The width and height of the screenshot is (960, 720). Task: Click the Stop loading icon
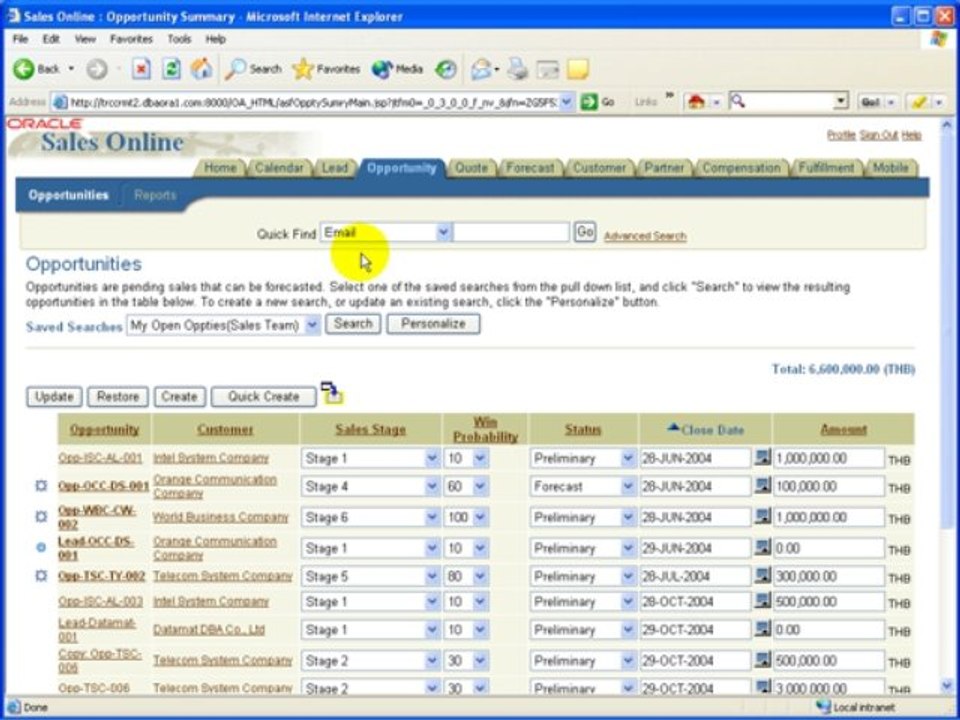tap(141, 69)
